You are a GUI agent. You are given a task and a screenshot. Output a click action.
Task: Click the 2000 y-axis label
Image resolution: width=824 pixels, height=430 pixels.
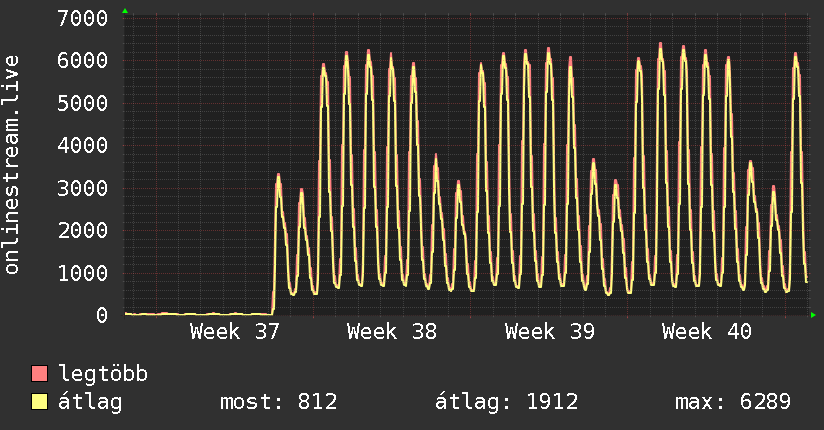pos(83,230)
